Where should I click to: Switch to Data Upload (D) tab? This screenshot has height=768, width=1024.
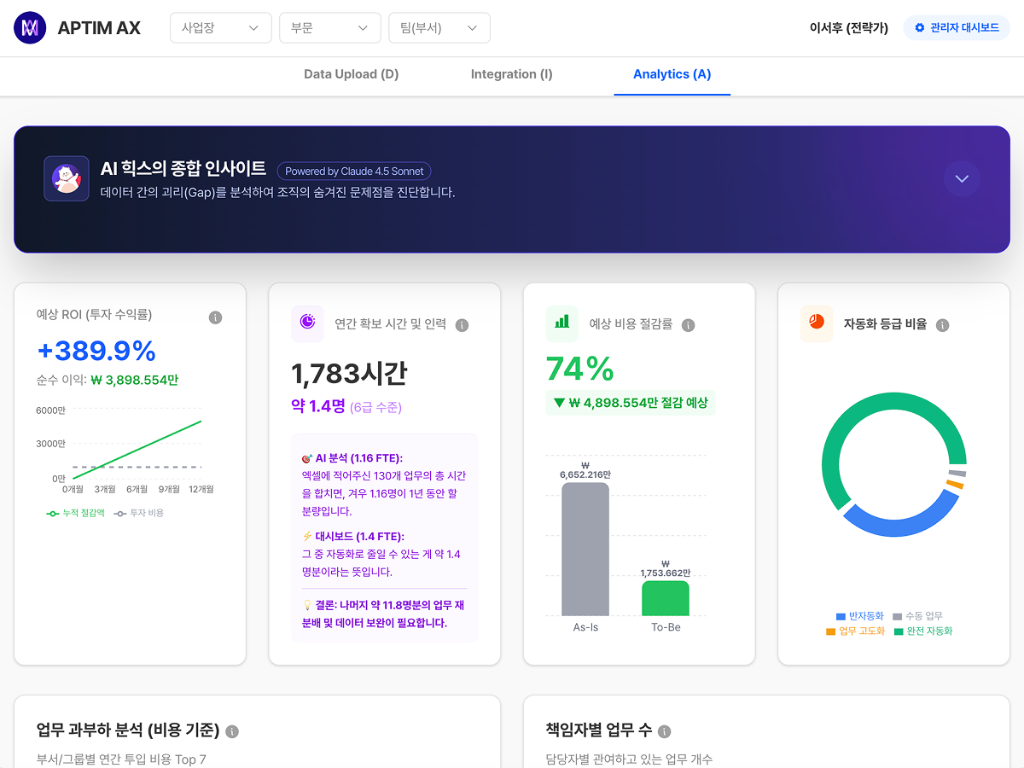(x=351, y=74)
